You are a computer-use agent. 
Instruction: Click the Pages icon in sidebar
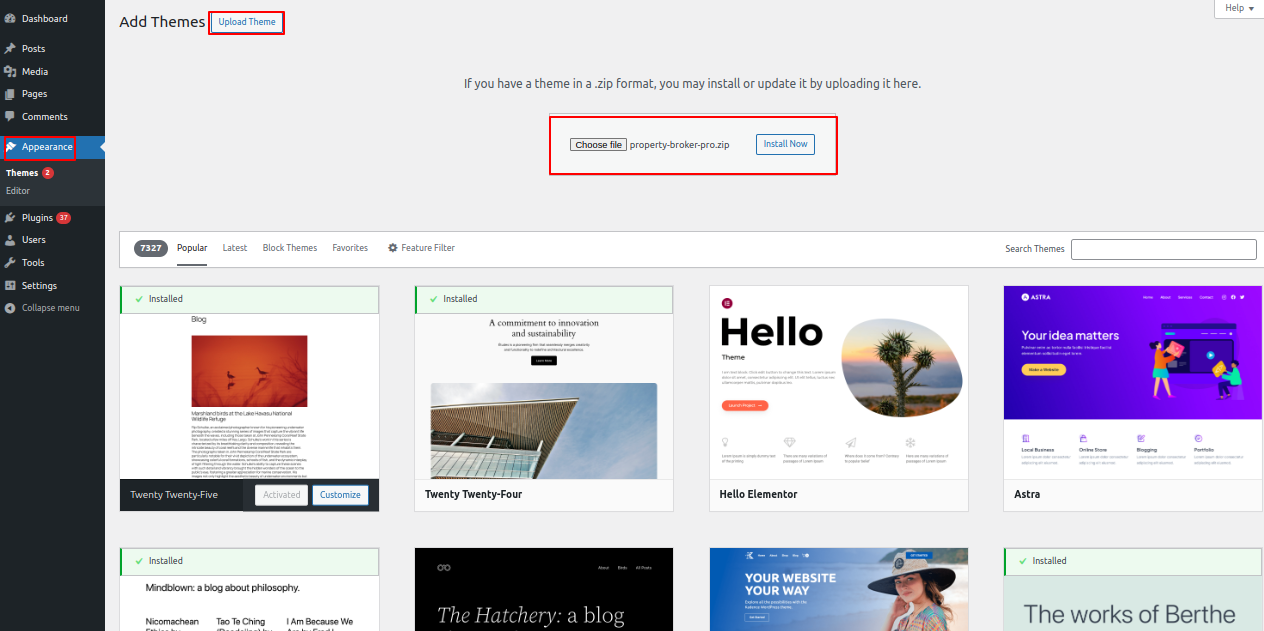click(x=10, y=94)
